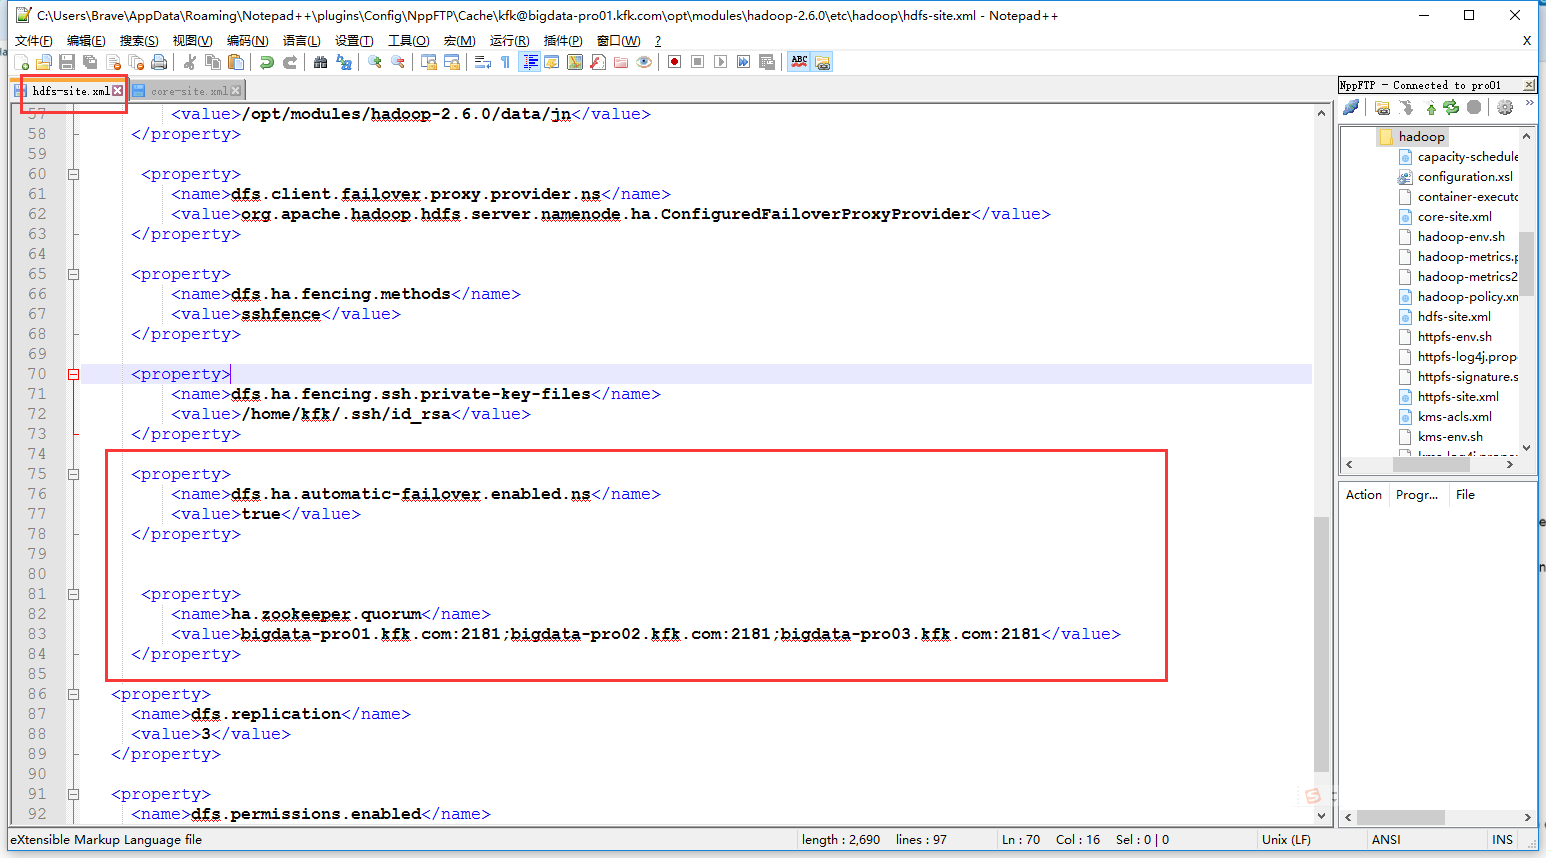Screen dimensions: 1546x858
Task: Click the editor vertical scrollbar thumb
Action: [1321, 644]
